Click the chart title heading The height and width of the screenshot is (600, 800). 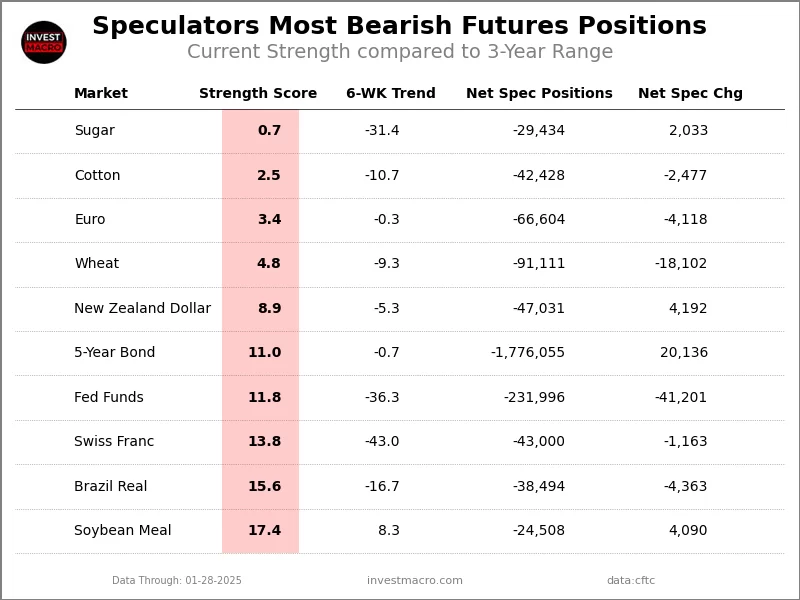pyautogui.click(x=399, y=27)
